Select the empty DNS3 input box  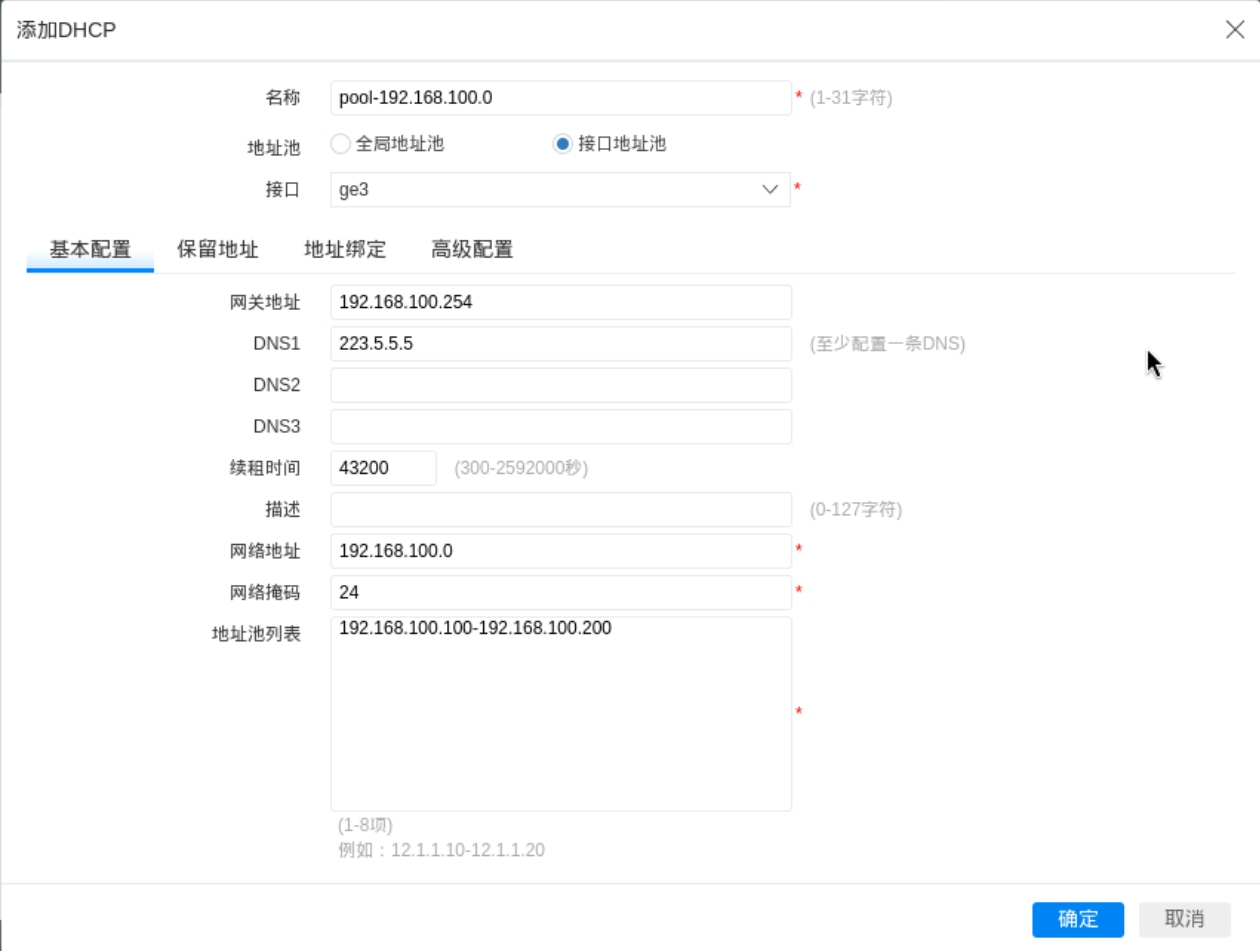pyautogui.click(x=560, y=427)
